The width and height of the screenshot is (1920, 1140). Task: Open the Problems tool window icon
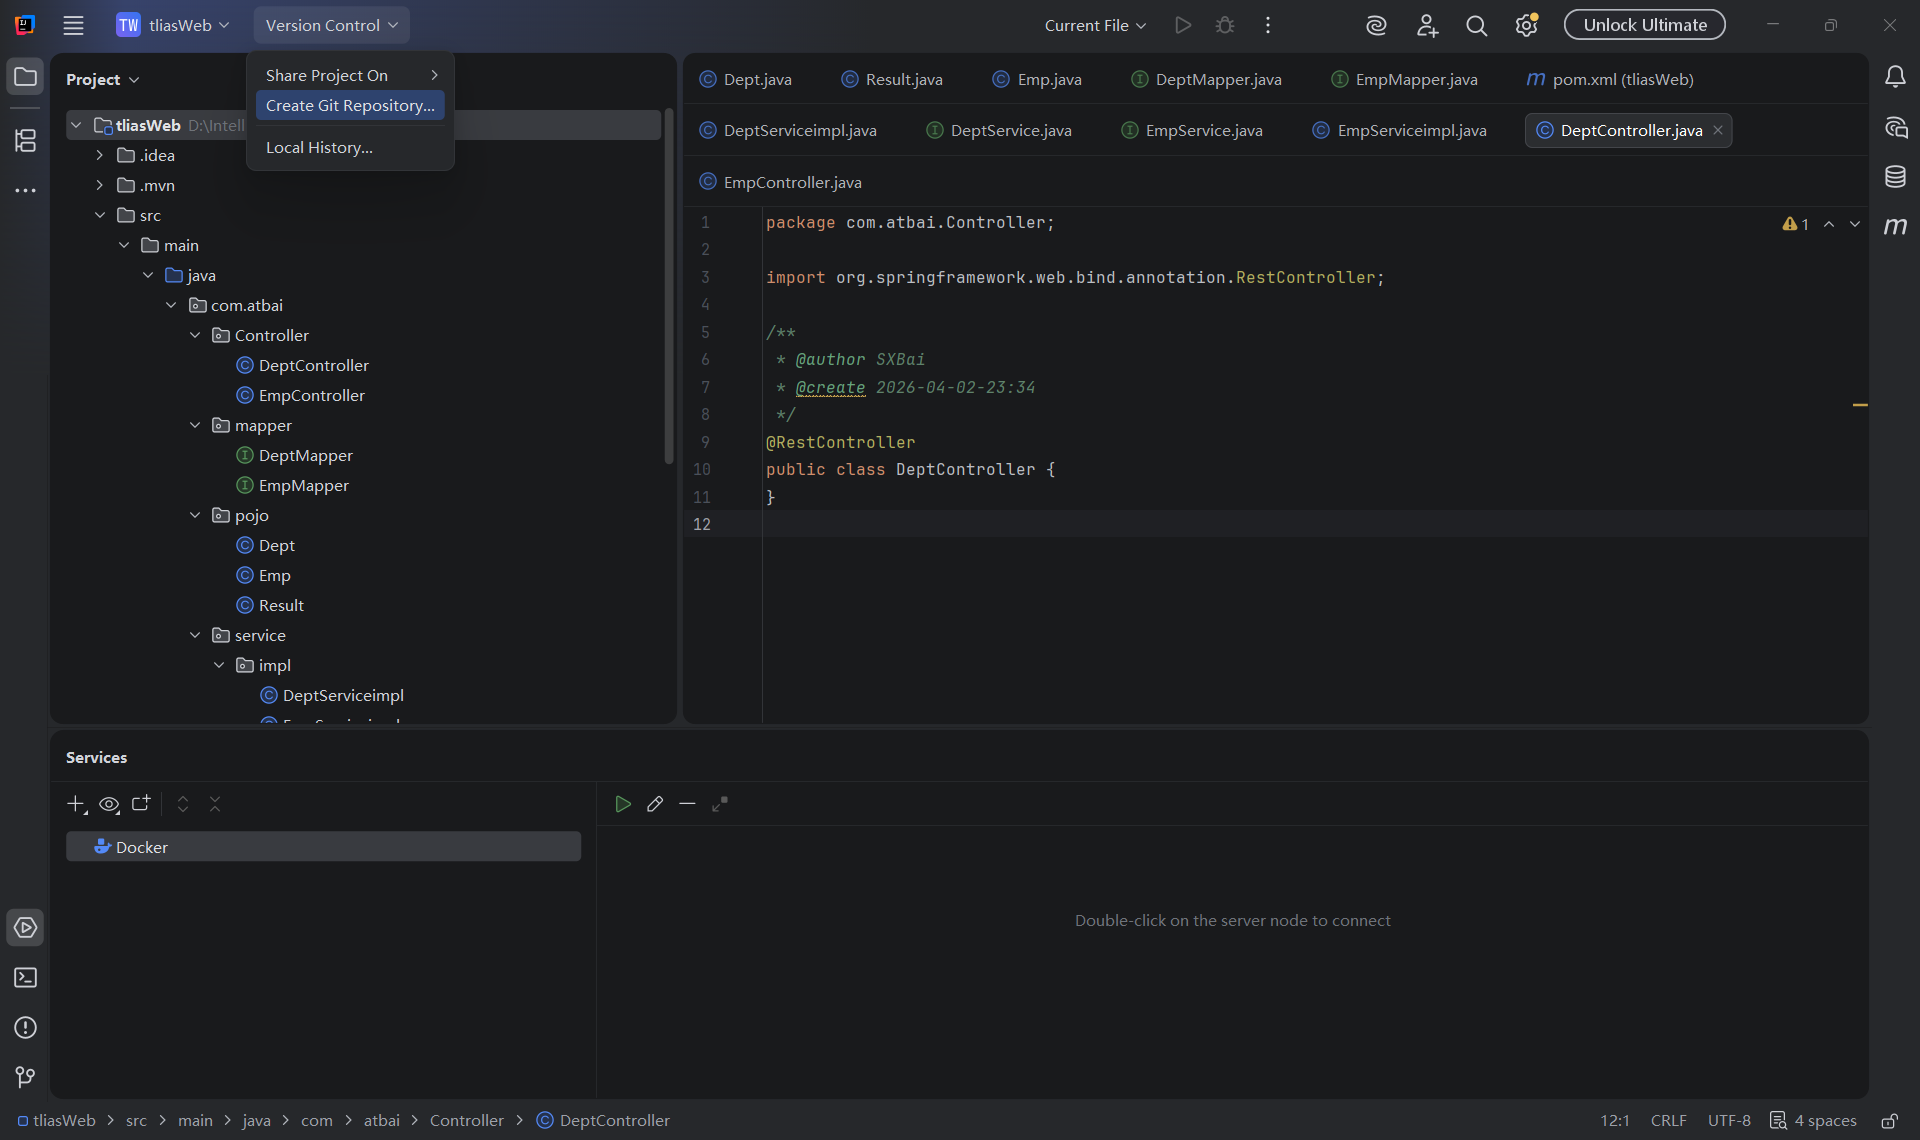click(25, 1027)
